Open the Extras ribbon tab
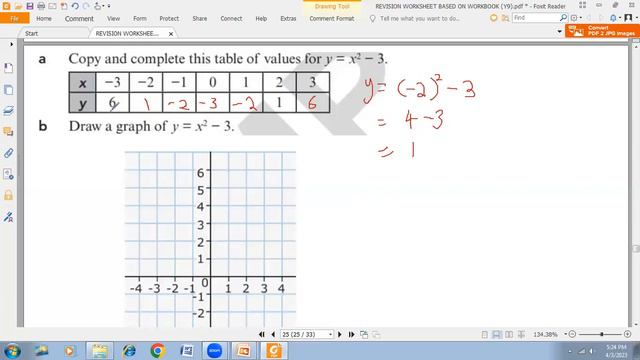The image size is (640, 360). coord(288,18)
